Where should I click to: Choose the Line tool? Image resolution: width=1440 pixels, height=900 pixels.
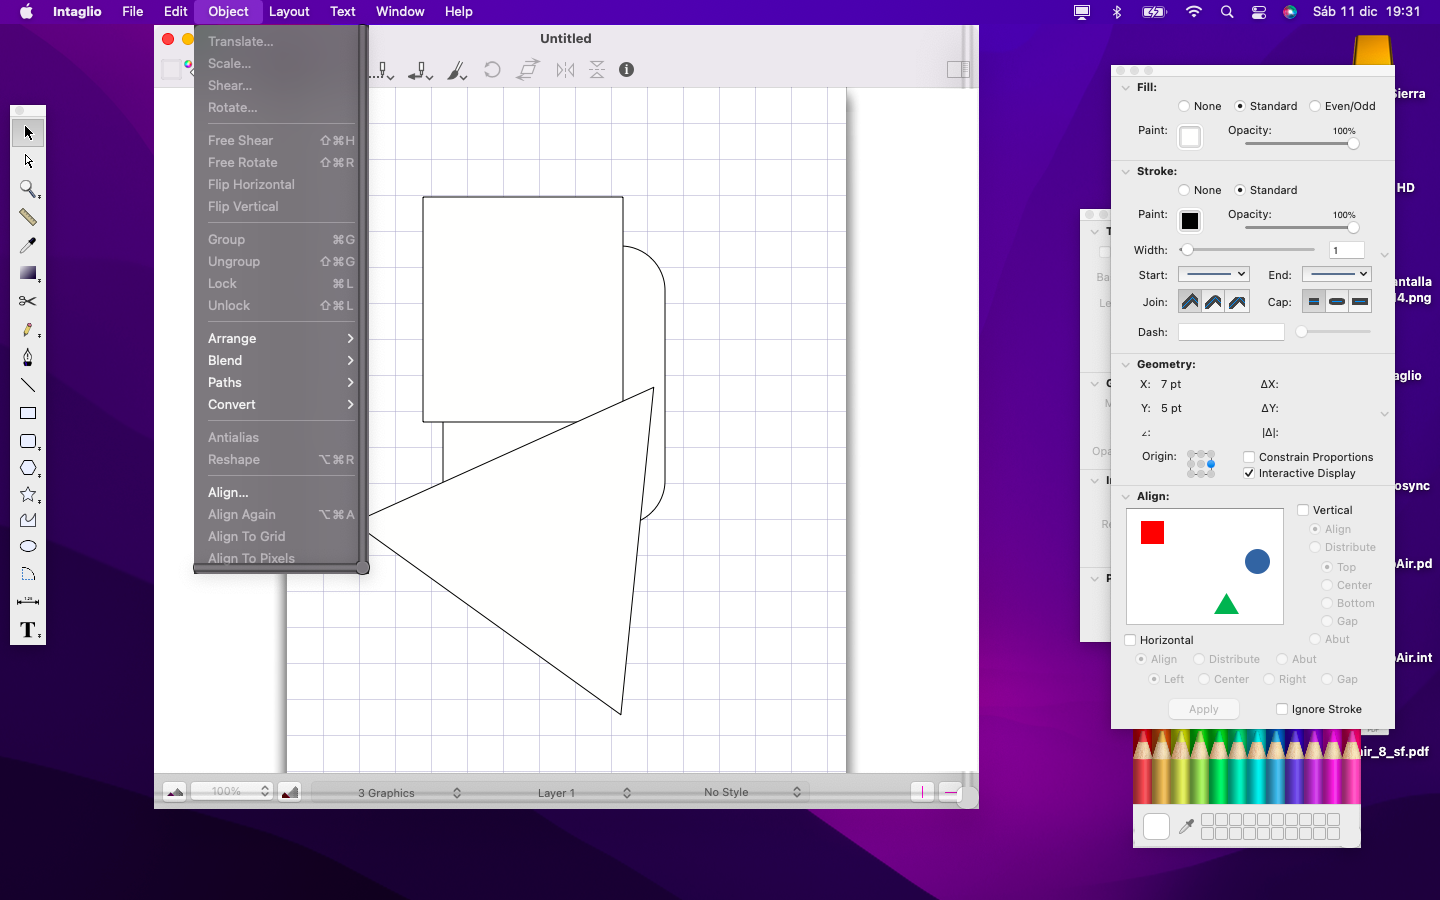tap(28, 385)
